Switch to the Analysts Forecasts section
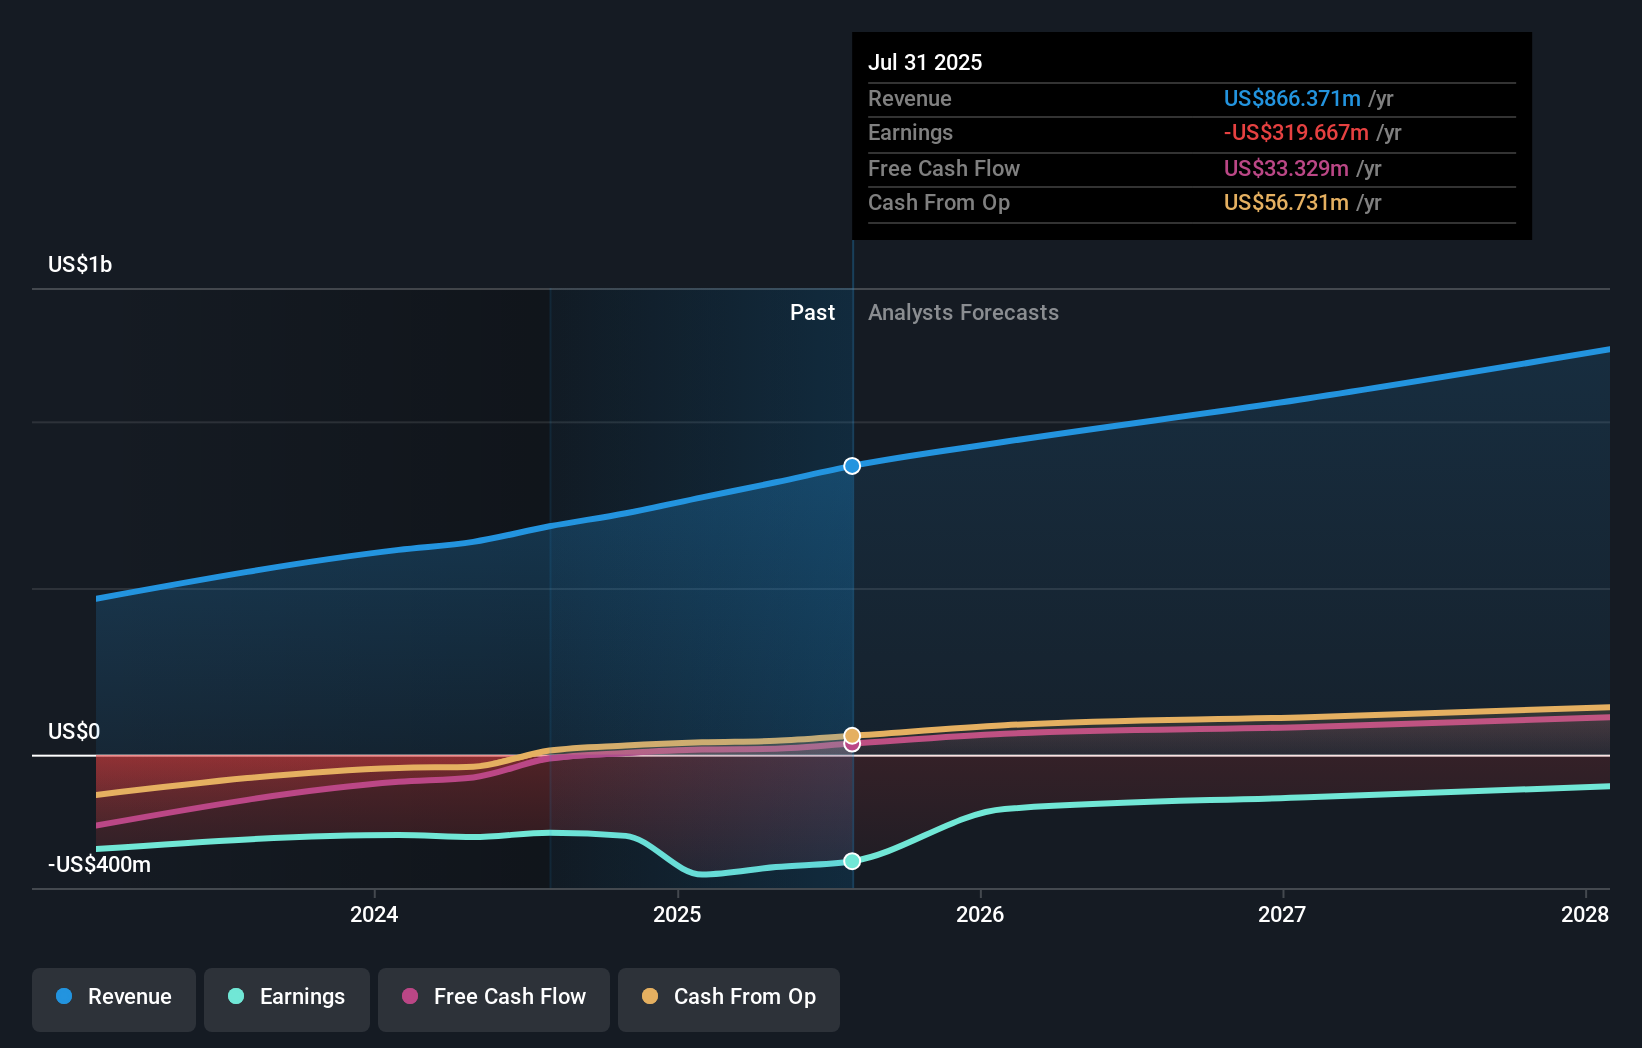The image size is (1642, 1048). click(x=963, y=312)
